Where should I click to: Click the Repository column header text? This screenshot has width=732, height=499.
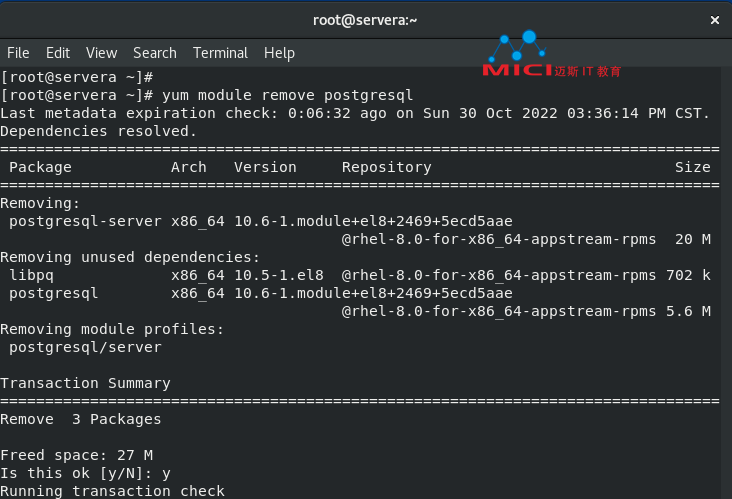(387, 167)
